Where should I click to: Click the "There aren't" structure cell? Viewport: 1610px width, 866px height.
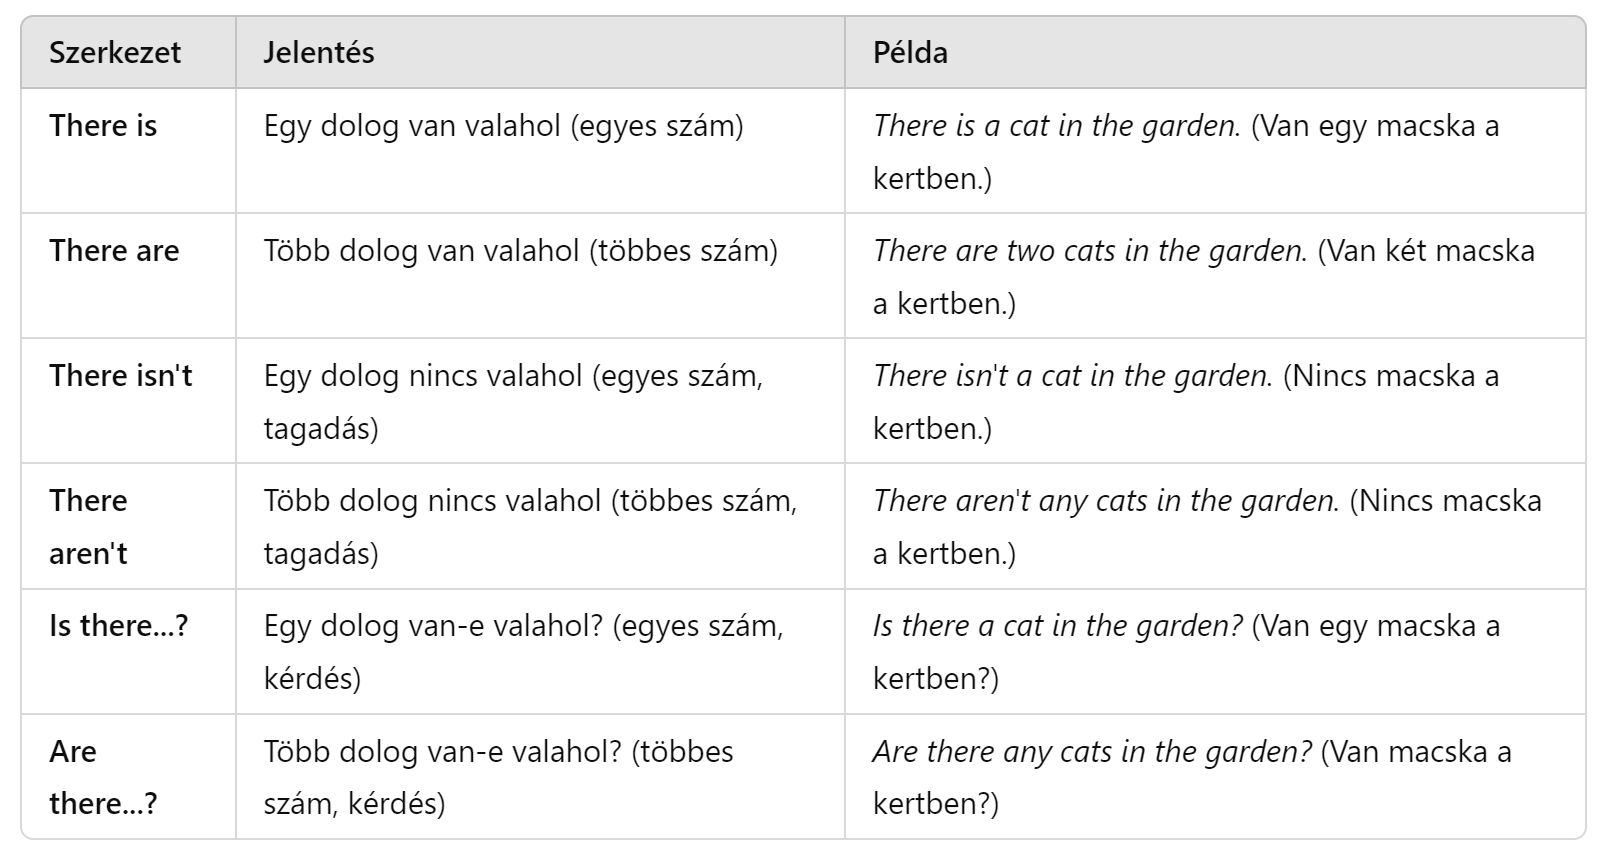89,527
